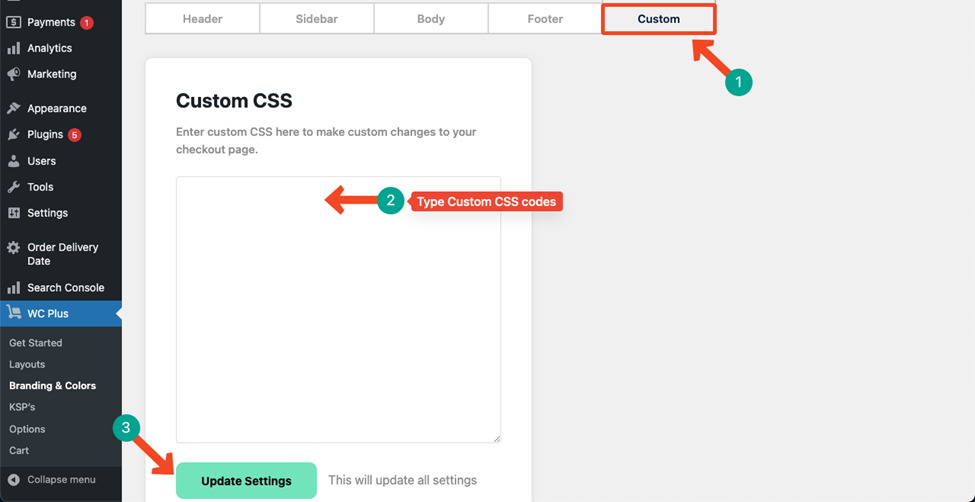Go to the Footer tab
The height and width of the screenshot is (502, 975).
pyautogui.click(x=545, y=19)
